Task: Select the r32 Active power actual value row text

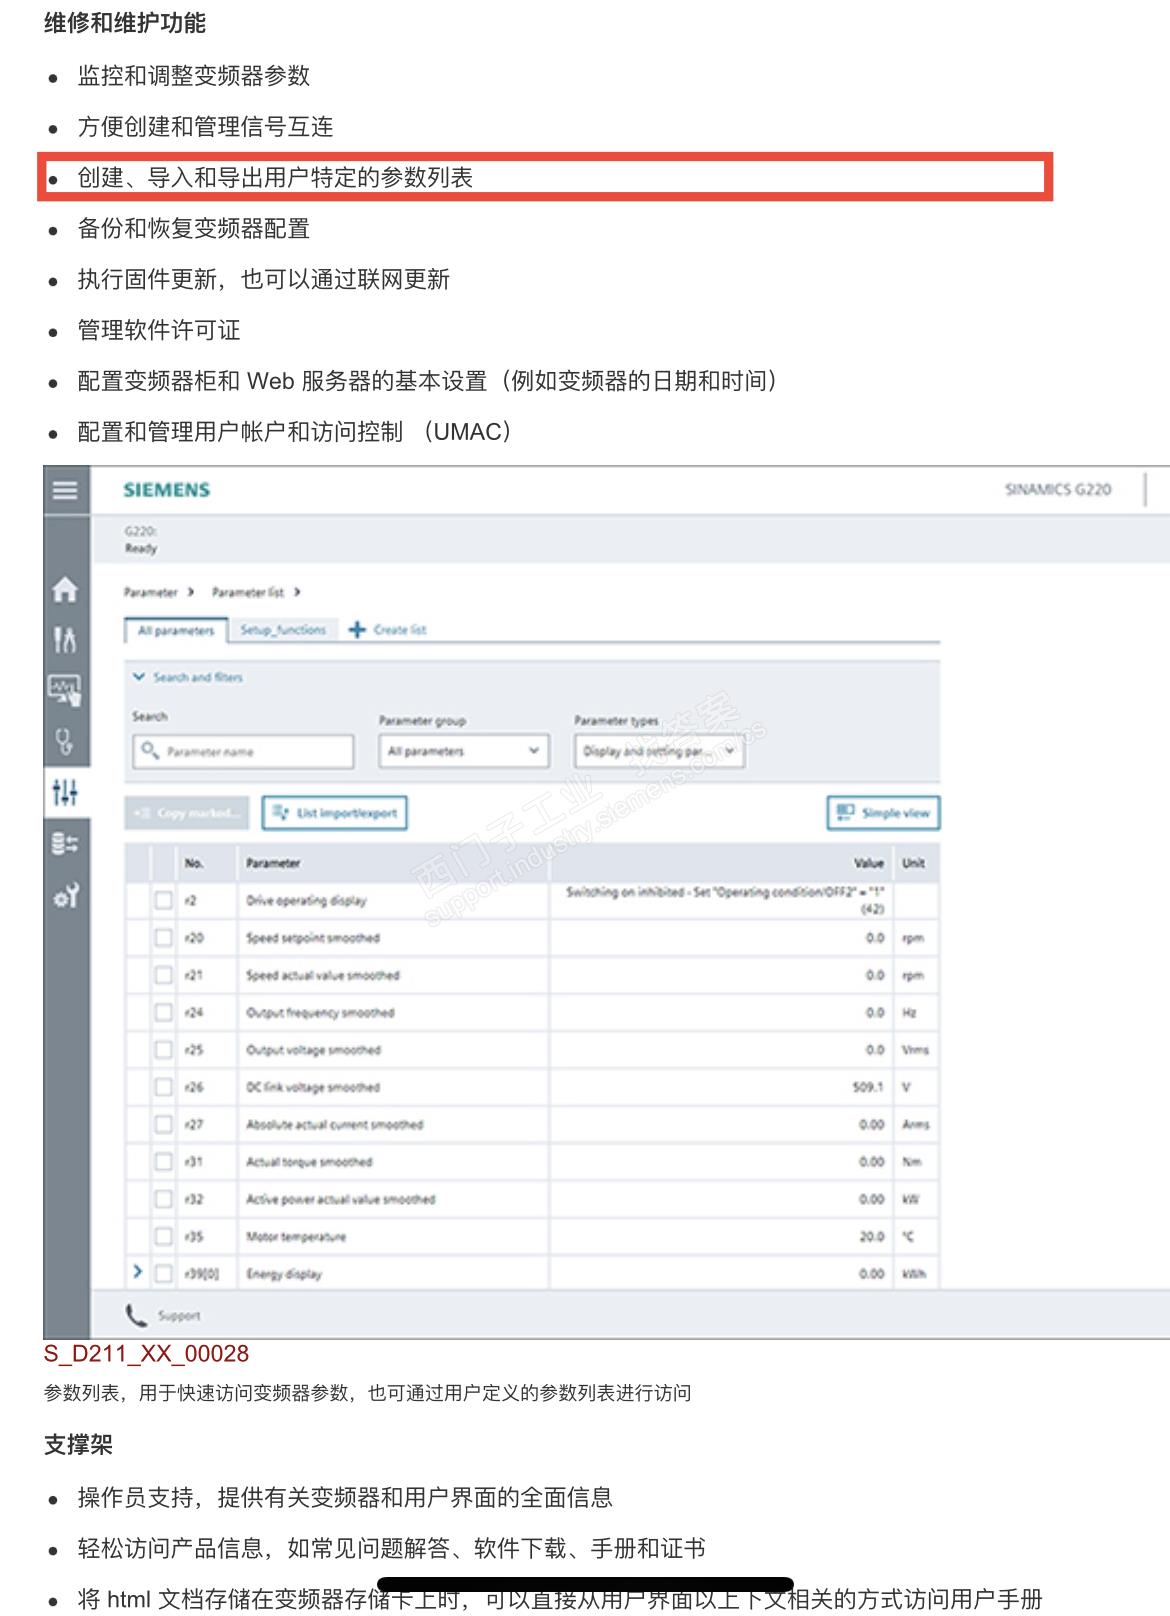Action: tap(341, 1199)
